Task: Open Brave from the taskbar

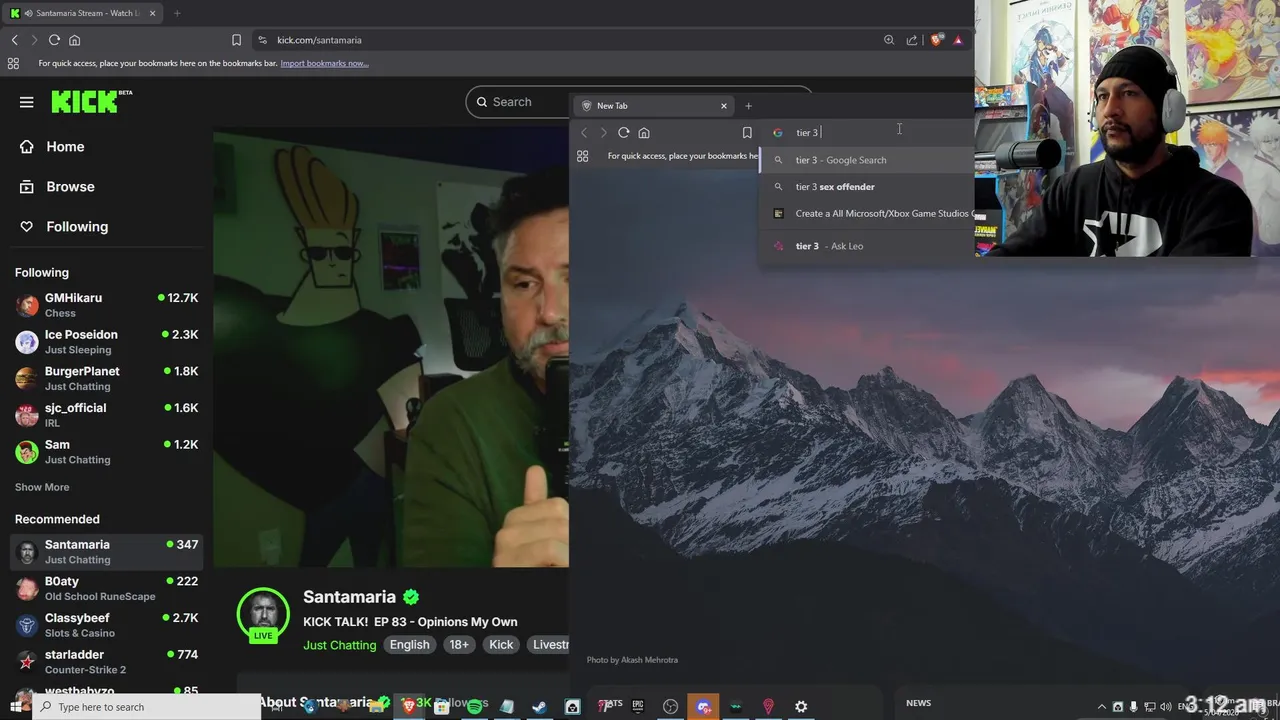Action: (408, 707)
